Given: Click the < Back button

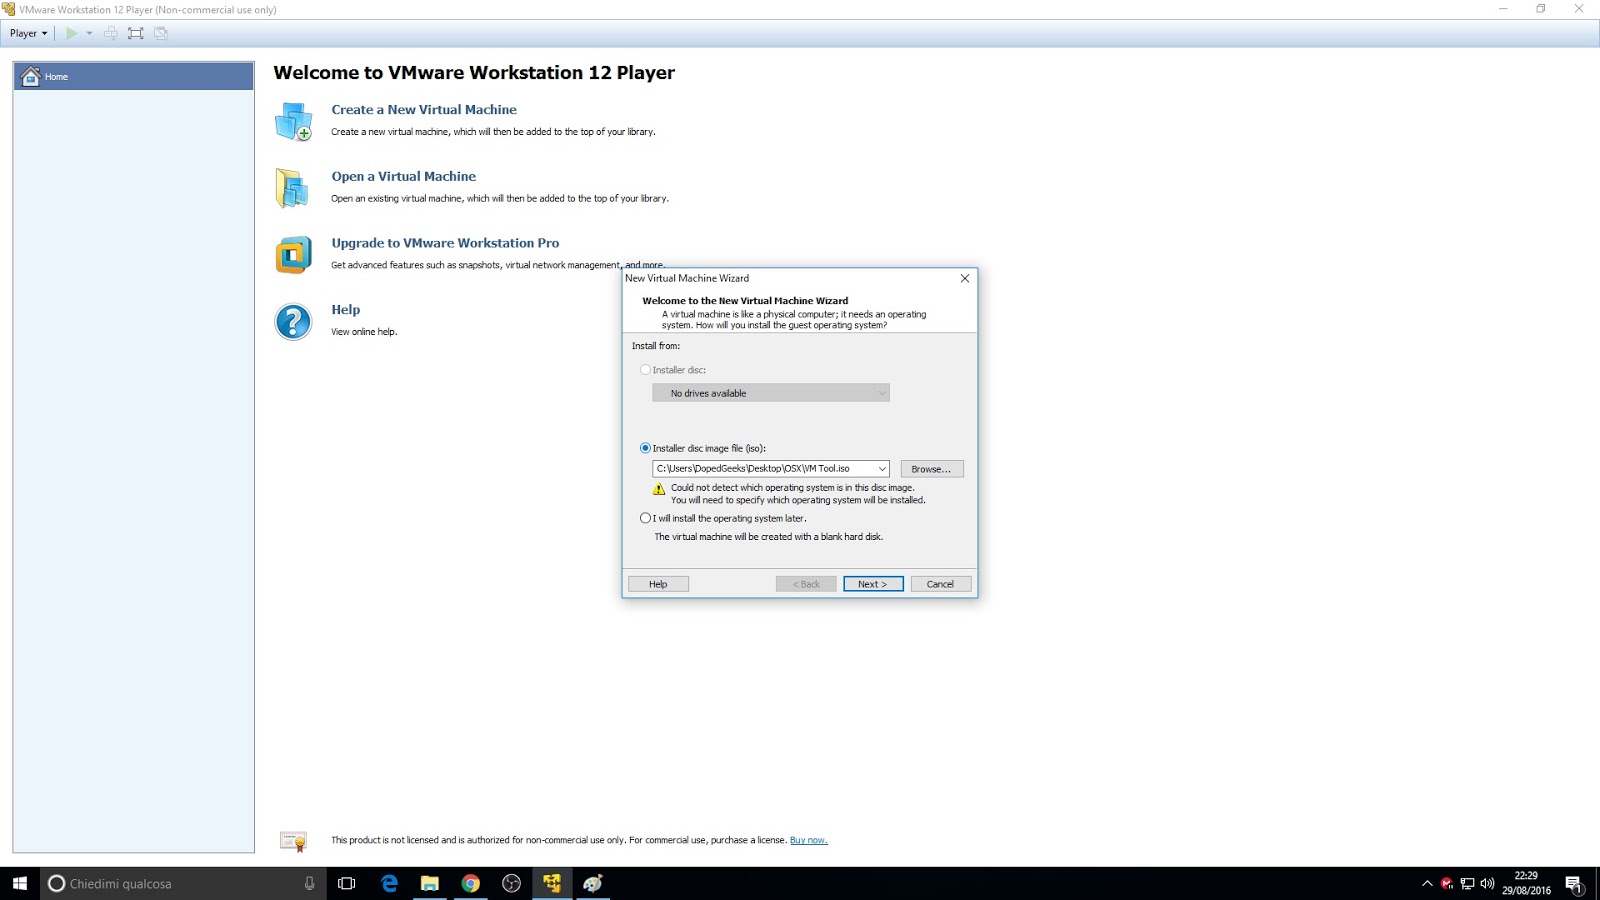Looking at the screenshot, I should [x=806, y=584].
